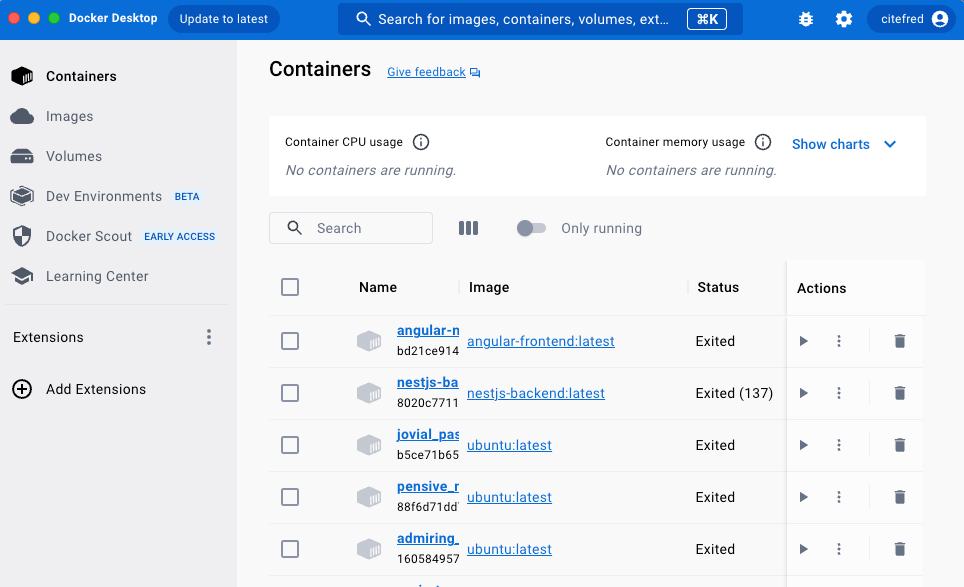Start the nestjs-backend container
Viewport: 964px width, 587px height.
pyautogui.click(x=804, y=393)
